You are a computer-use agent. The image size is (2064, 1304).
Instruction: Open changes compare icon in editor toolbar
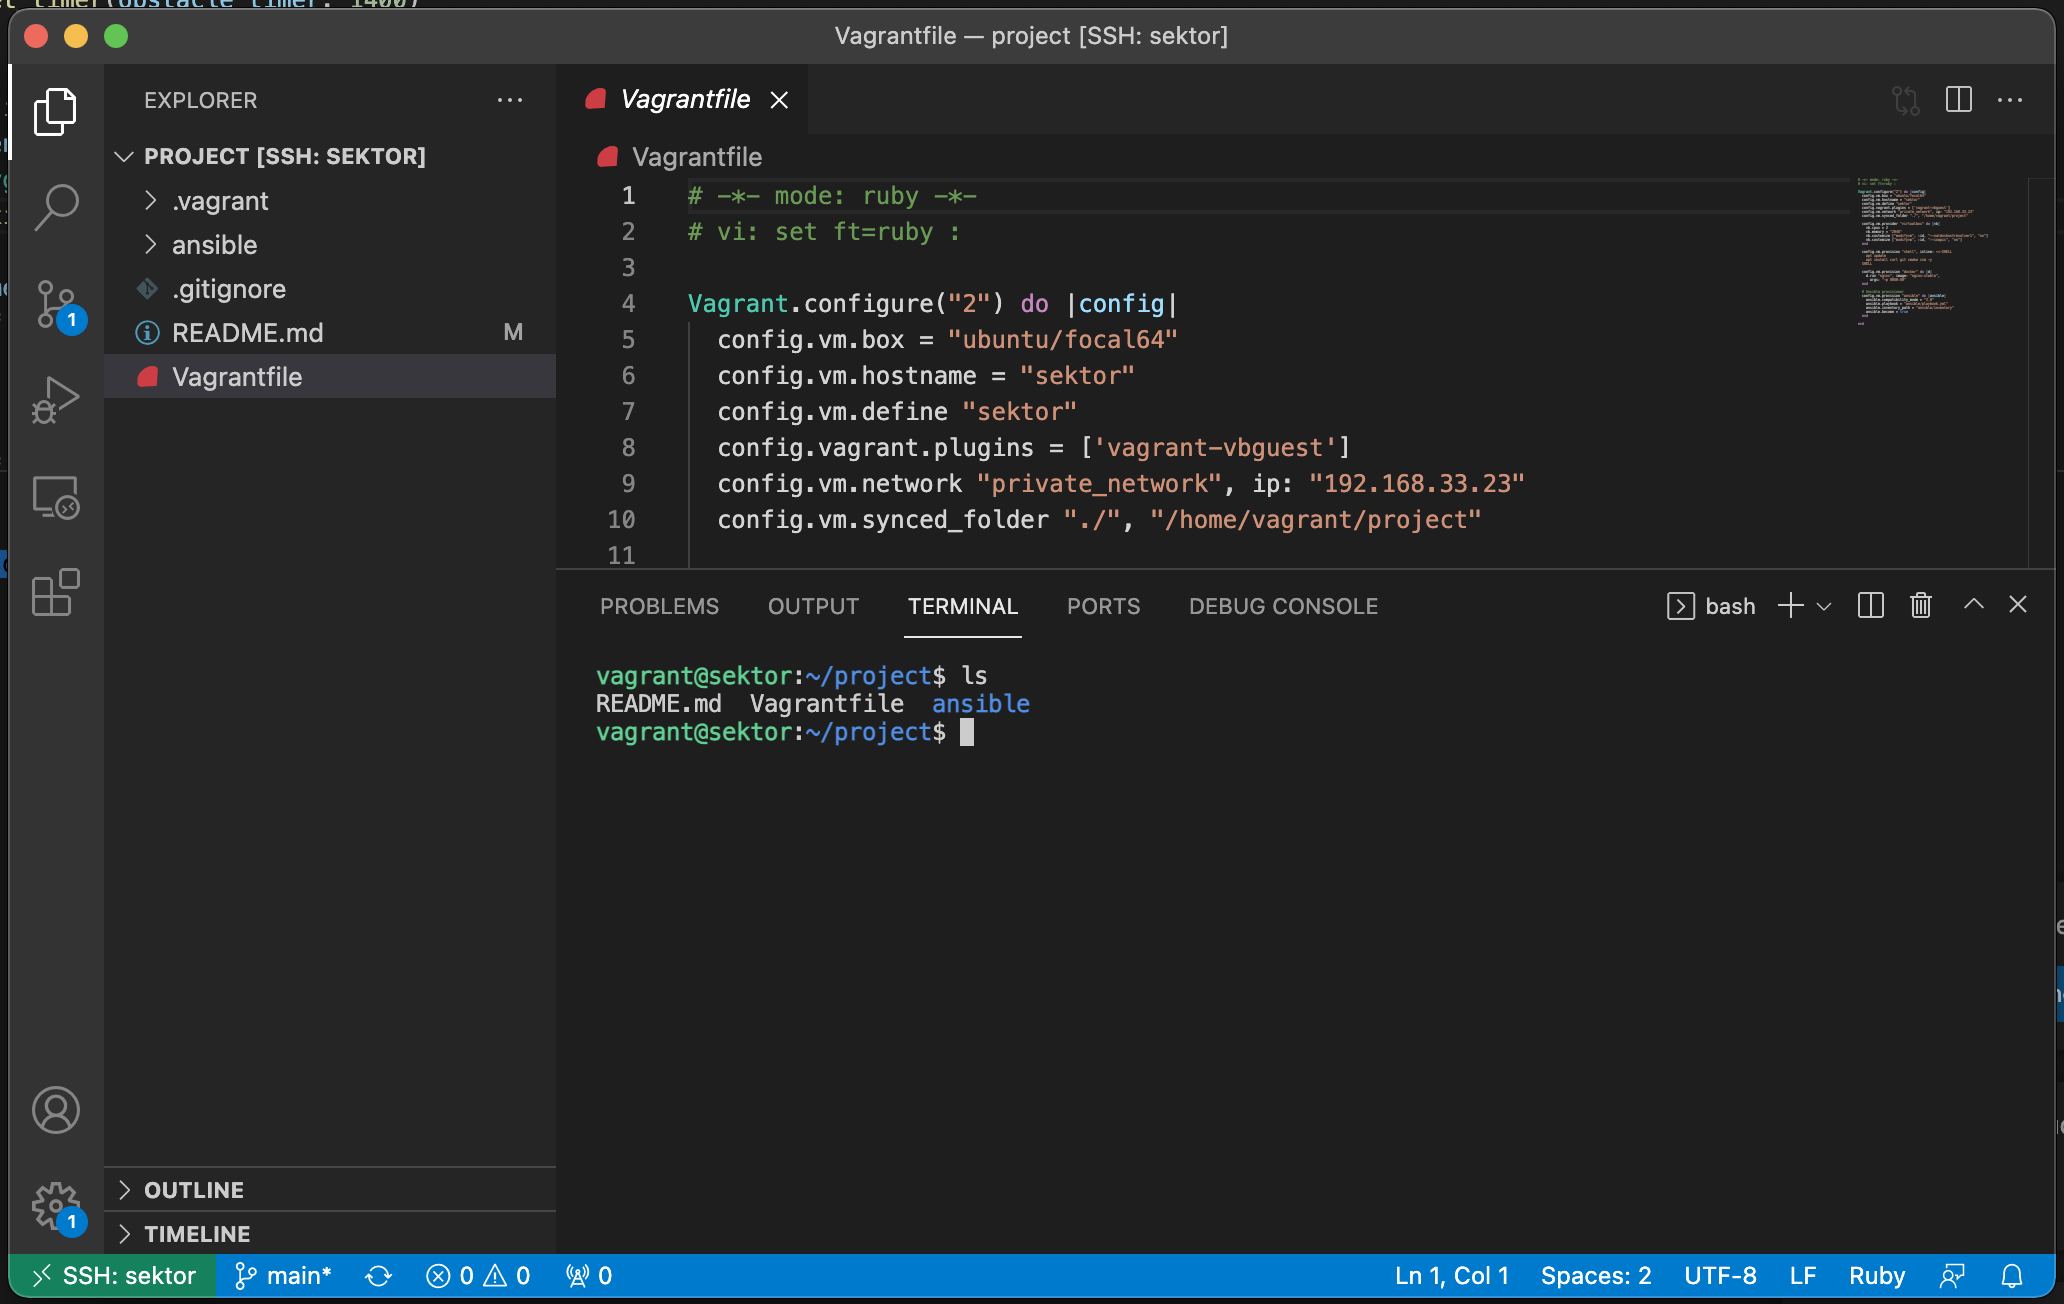pos(1906,100)
